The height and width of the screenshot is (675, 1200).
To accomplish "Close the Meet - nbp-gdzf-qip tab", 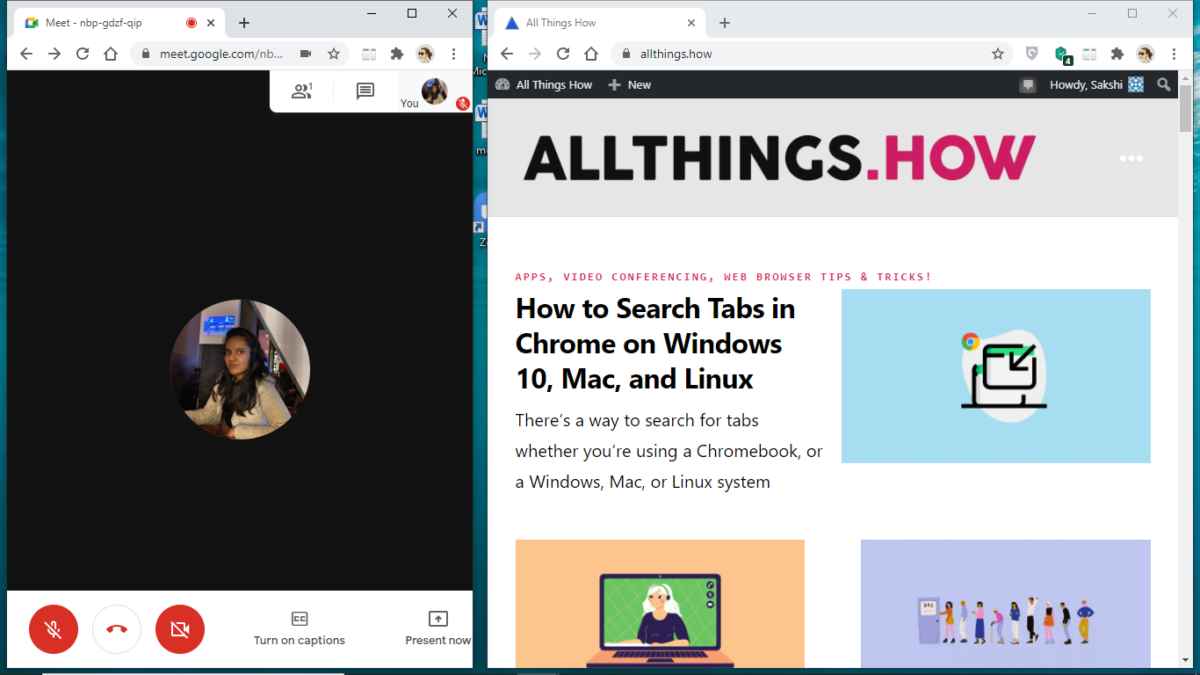I will pyautogui.click(x=211, y=22).
